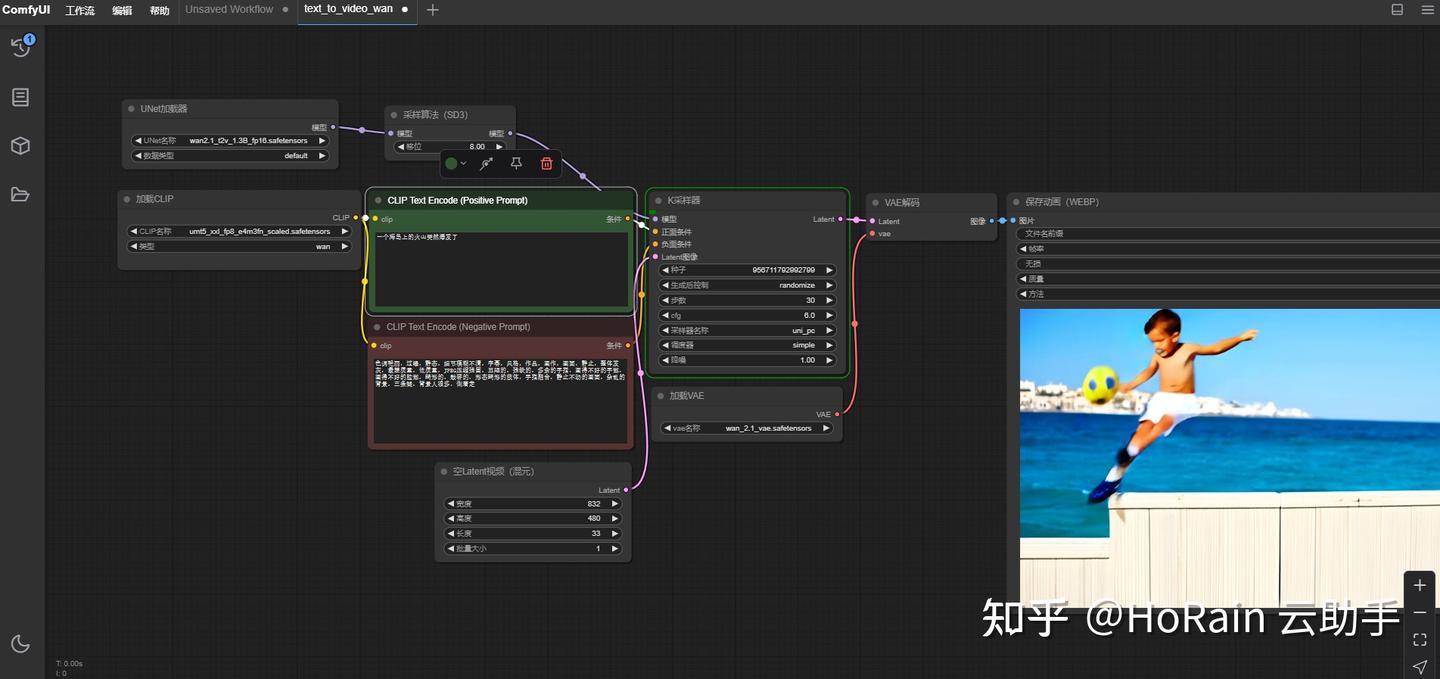1440x679 pixels.
Task: Open the 工作流 menu
Action: coord(80,10)
